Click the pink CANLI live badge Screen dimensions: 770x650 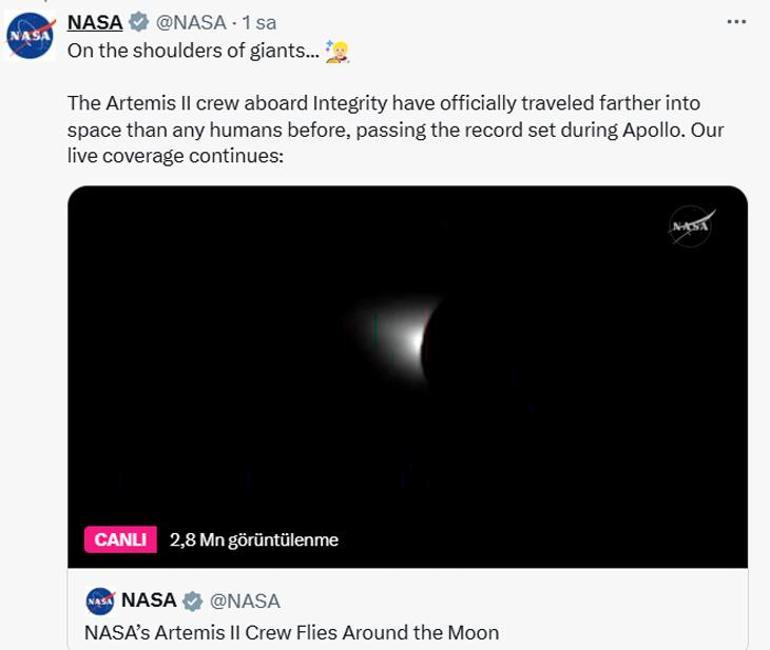(x=120, y=540)
